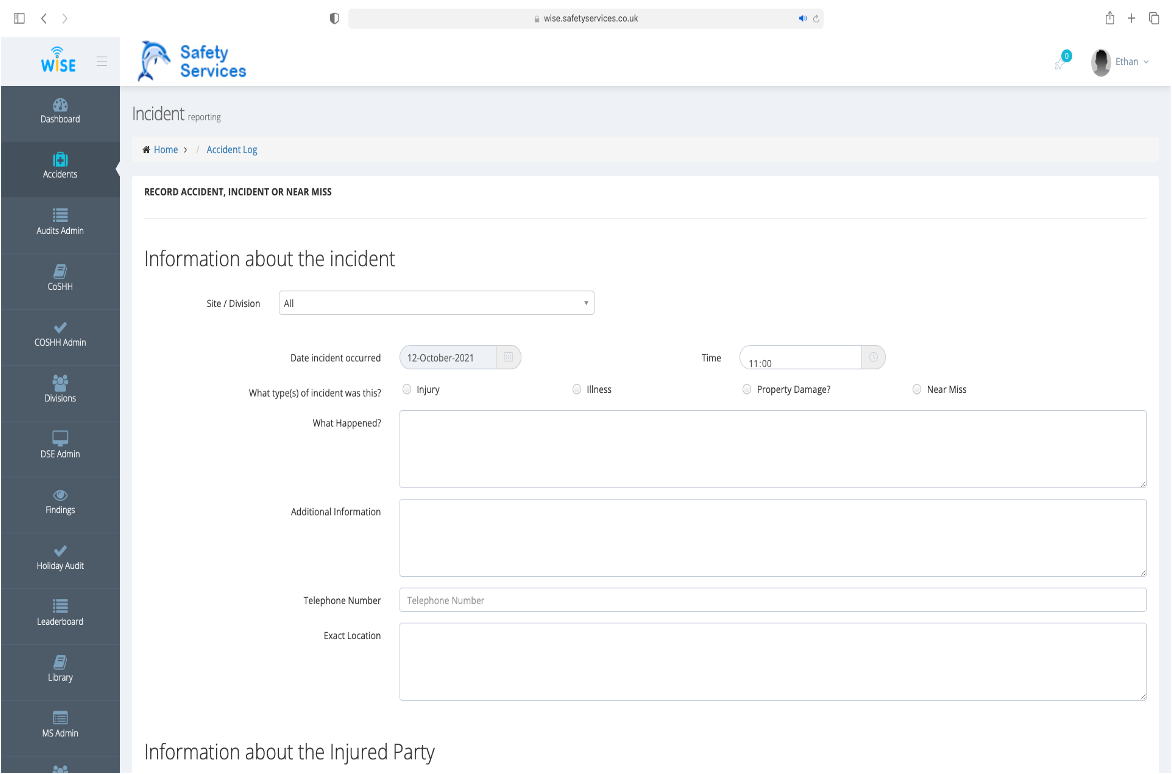Viewport: 1172px width, 774px height.
Task: Open the CoSHH book icon
Action: 60,271
